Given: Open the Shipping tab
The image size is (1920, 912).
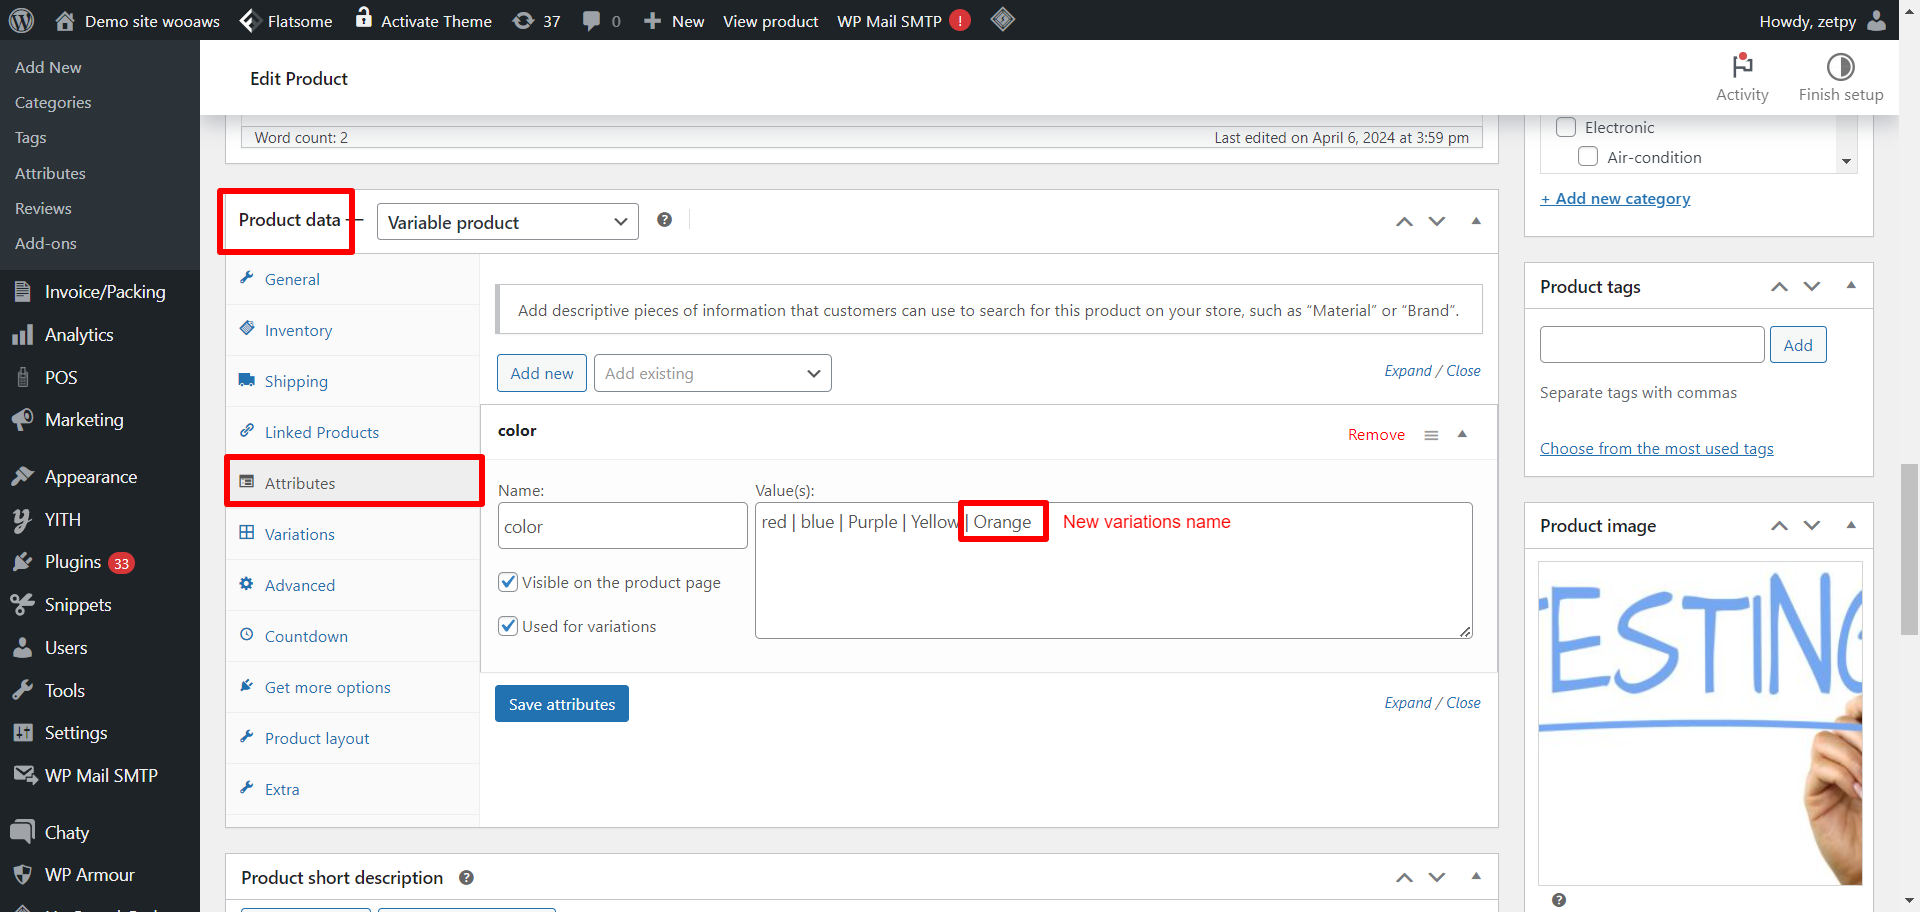Looking at the screenshot, I should (353, 381).
